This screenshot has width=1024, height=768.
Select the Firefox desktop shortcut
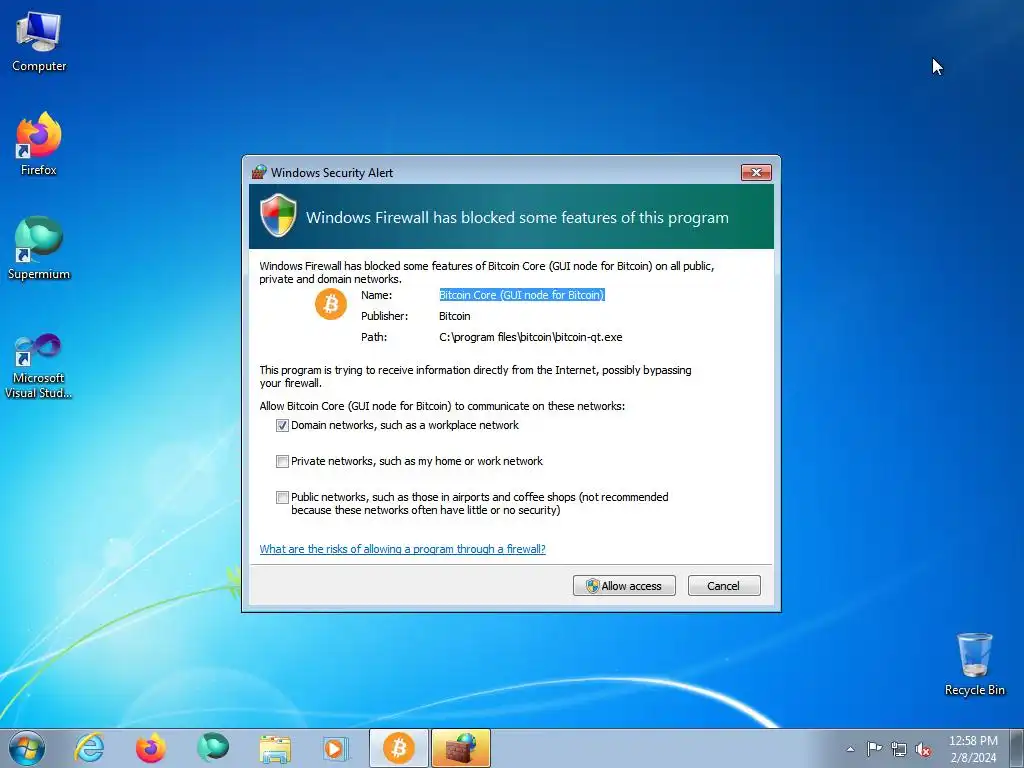click(39, 144)
